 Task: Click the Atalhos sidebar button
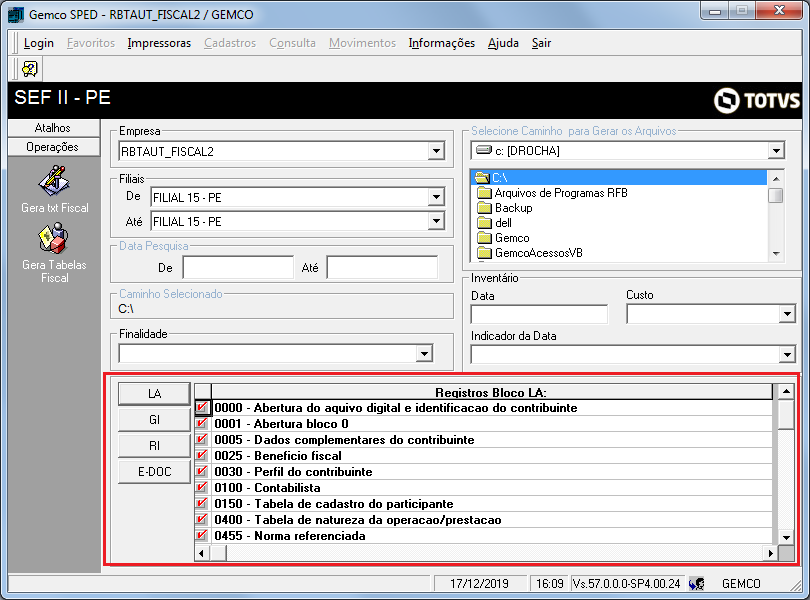click(x=54, y=128)
